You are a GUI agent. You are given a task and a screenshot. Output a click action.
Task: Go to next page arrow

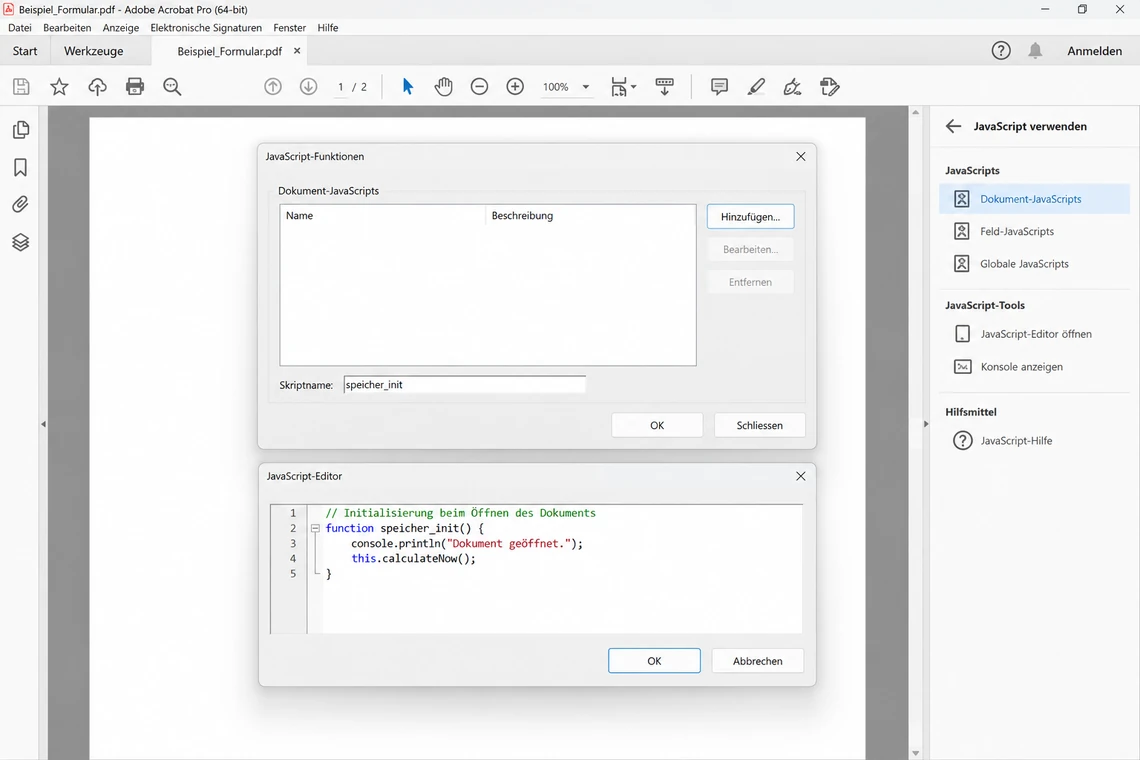(308, 87)
